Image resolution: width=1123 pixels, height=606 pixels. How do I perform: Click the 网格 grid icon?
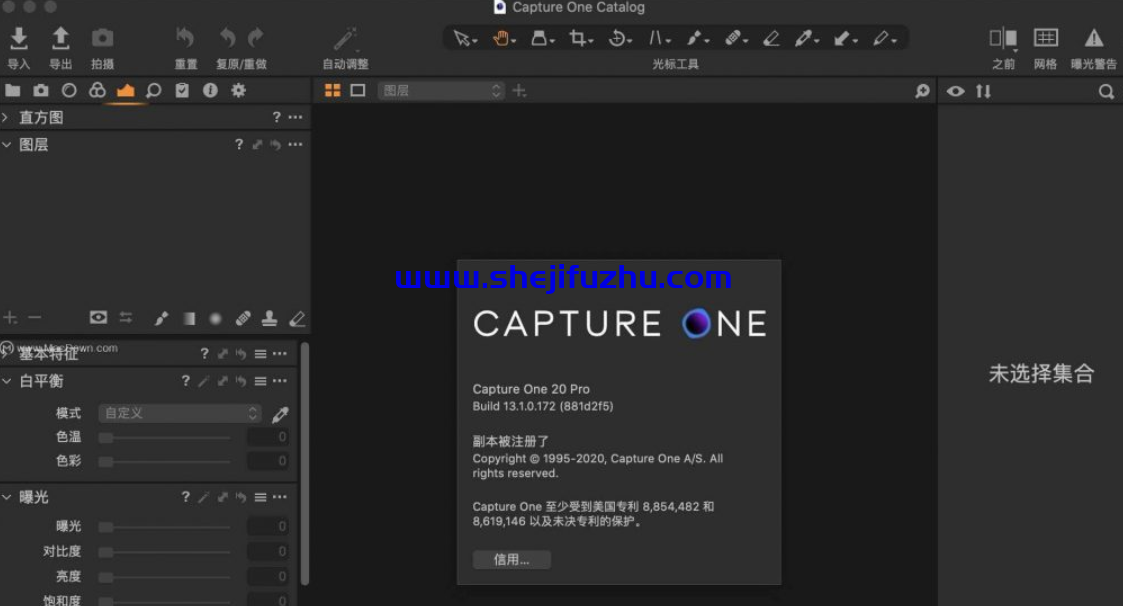click(1046, 38)
